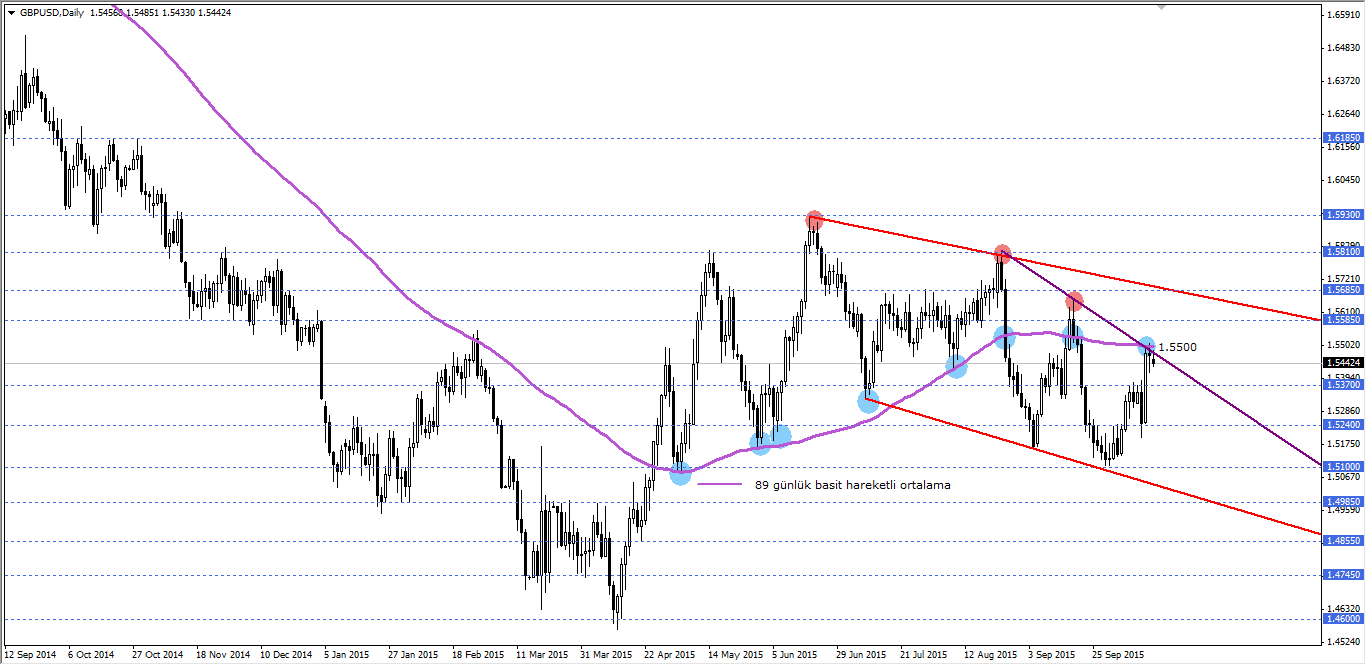Click the legend text '89 günlük basit hareketli ortalama'
Viewport: 1366px width, 665px height.
click(x=852, y=483)
